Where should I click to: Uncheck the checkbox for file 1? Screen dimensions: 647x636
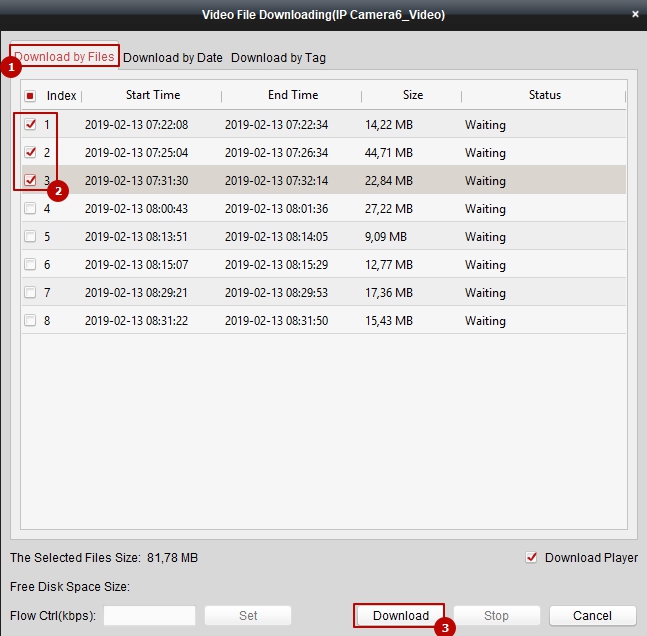tap(30, 125)
